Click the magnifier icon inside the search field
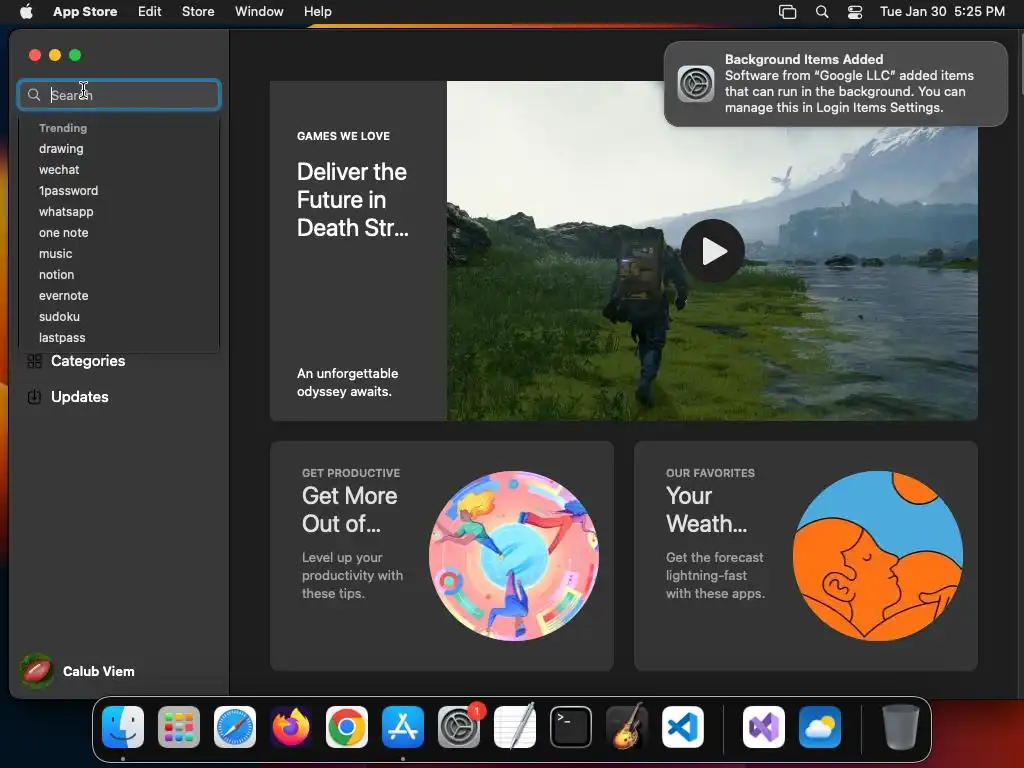1024x768 pixels. tap(34, 95)
